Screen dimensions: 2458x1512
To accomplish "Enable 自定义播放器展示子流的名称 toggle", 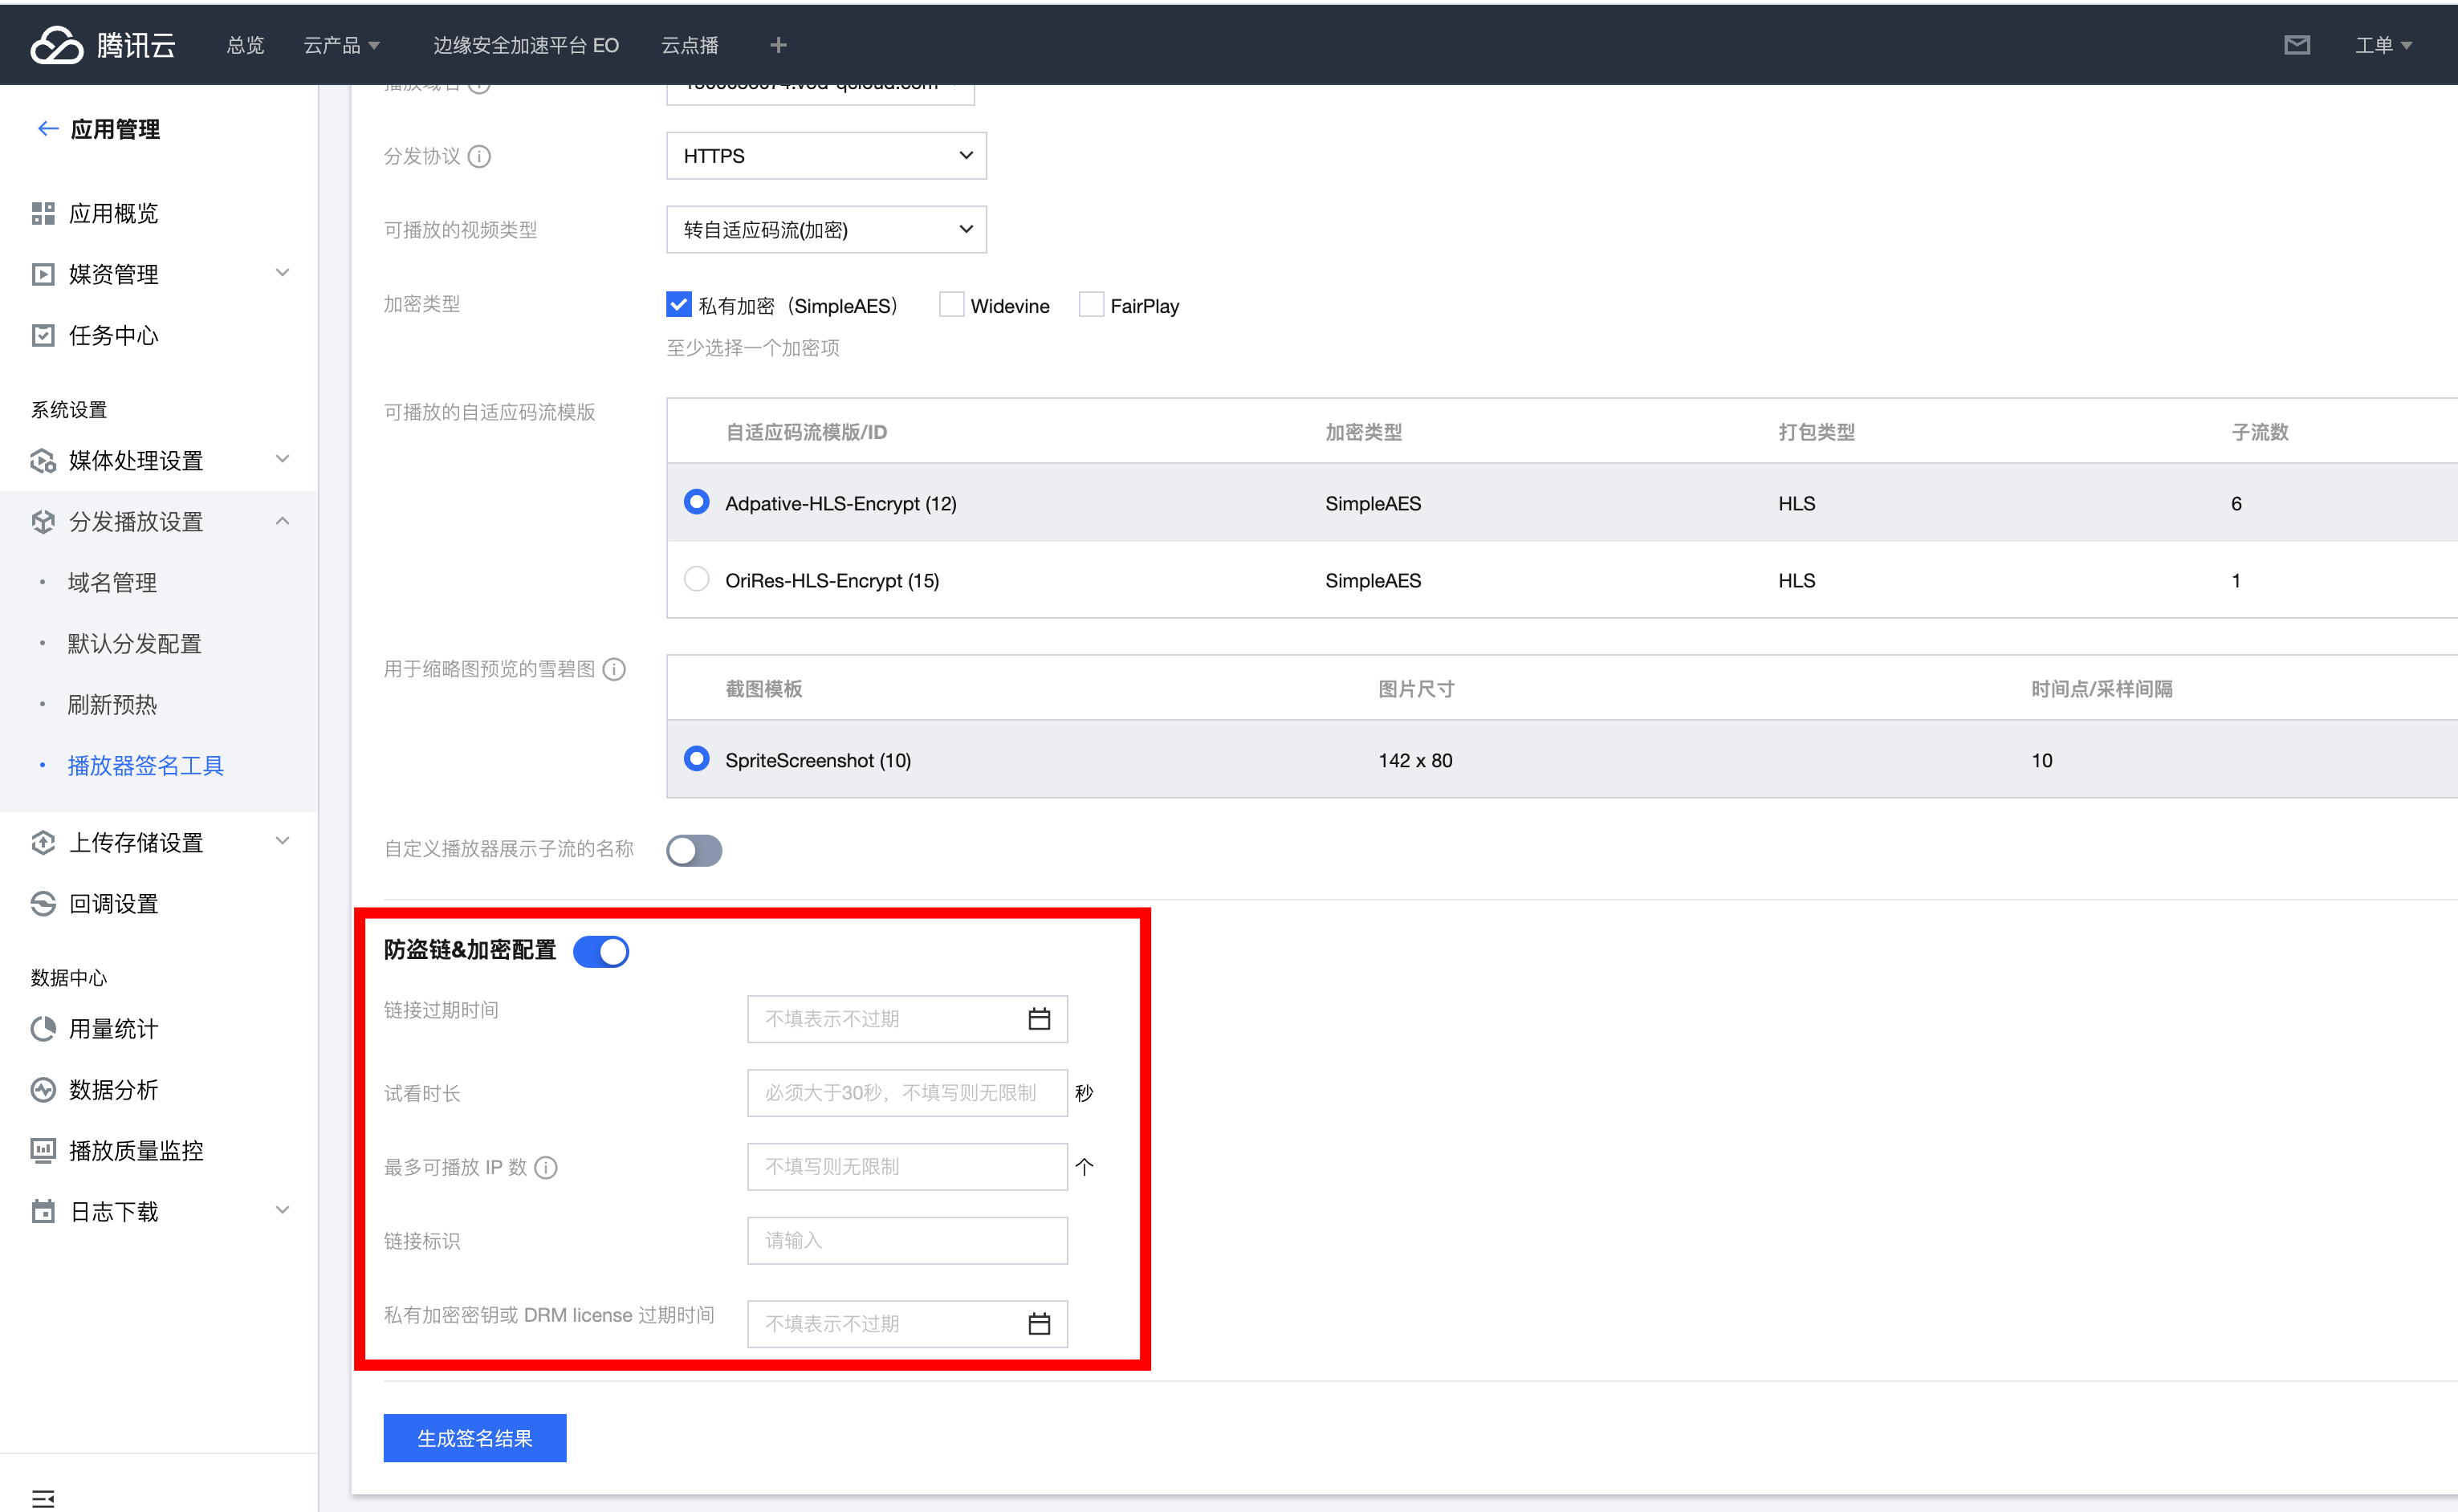I will (694, 850).
